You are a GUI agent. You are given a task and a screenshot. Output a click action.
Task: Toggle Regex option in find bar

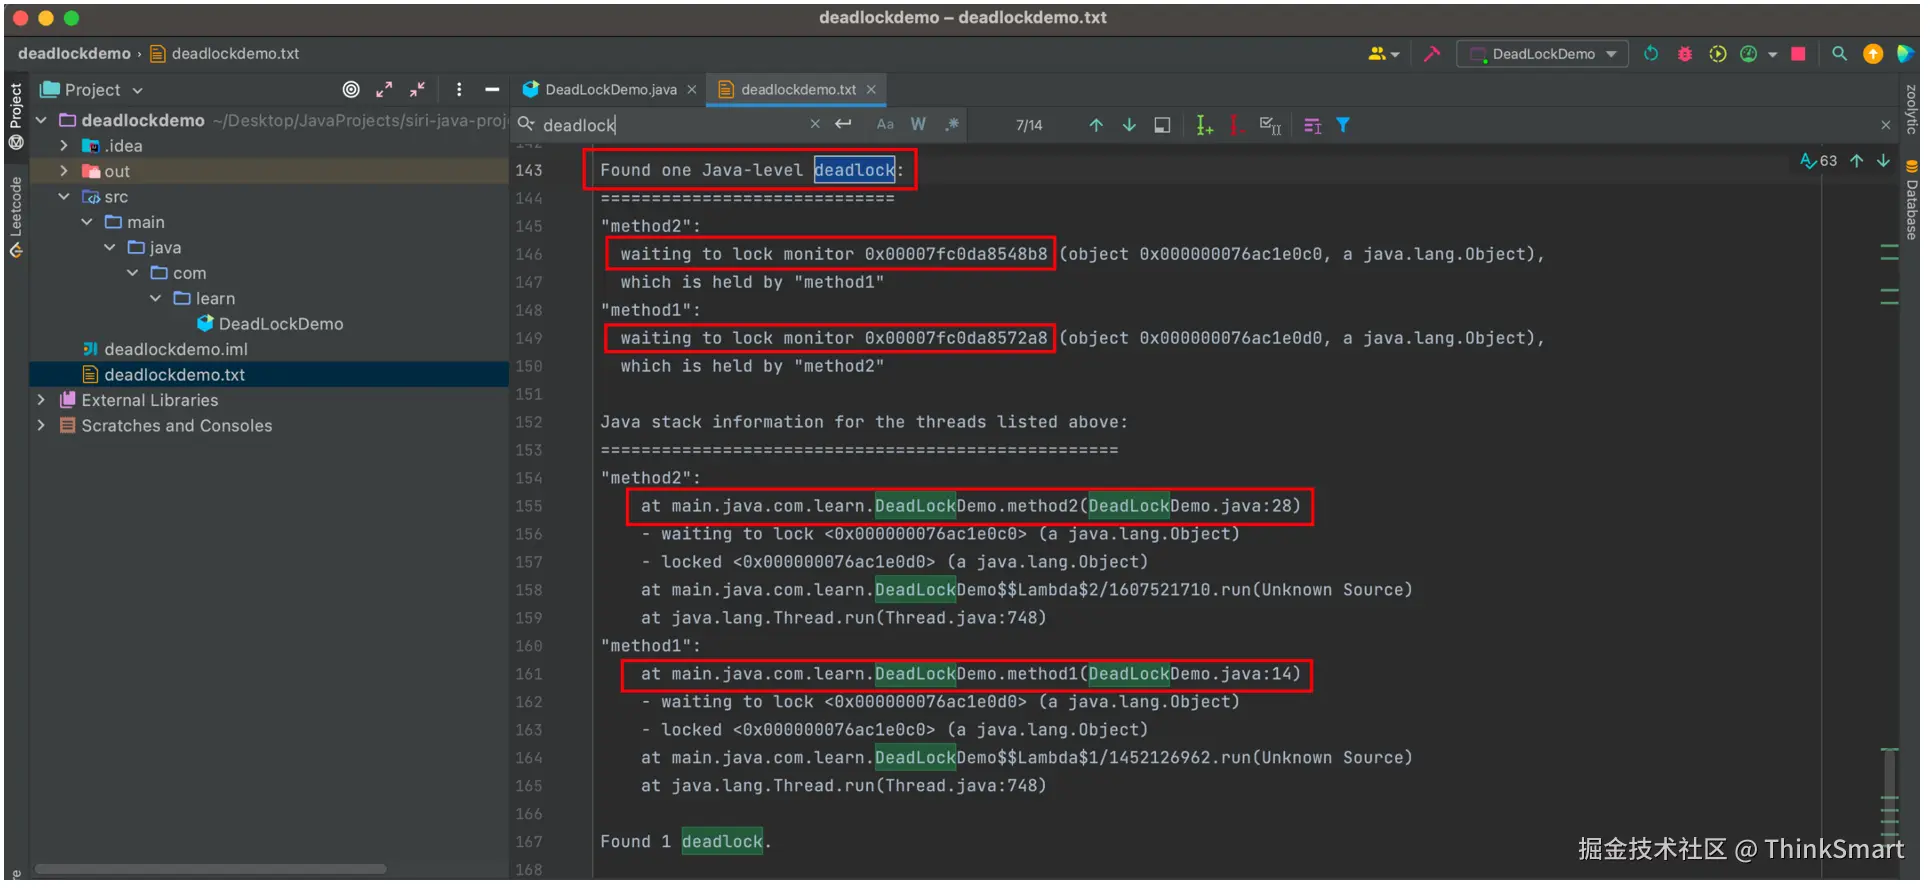tap(952, 124)
